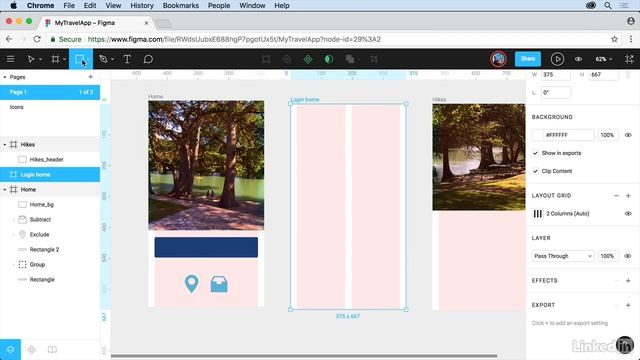
Task: Open the Chrome File menu
Action: point(69,6)
